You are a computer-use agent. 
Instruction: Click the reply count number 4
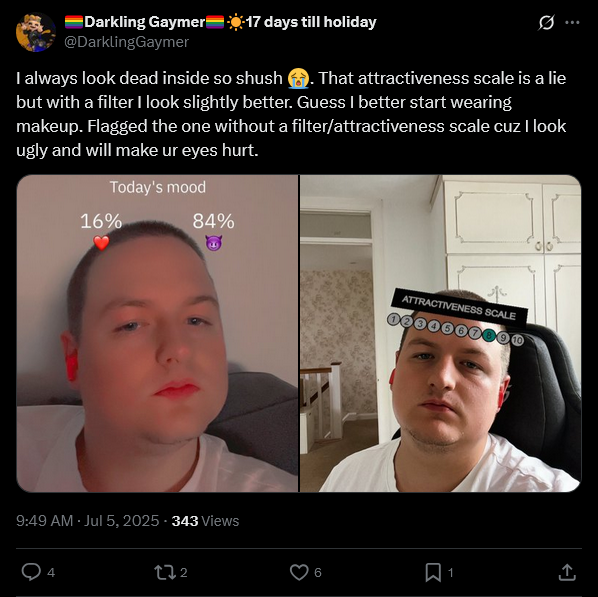[x=51, y=573]
